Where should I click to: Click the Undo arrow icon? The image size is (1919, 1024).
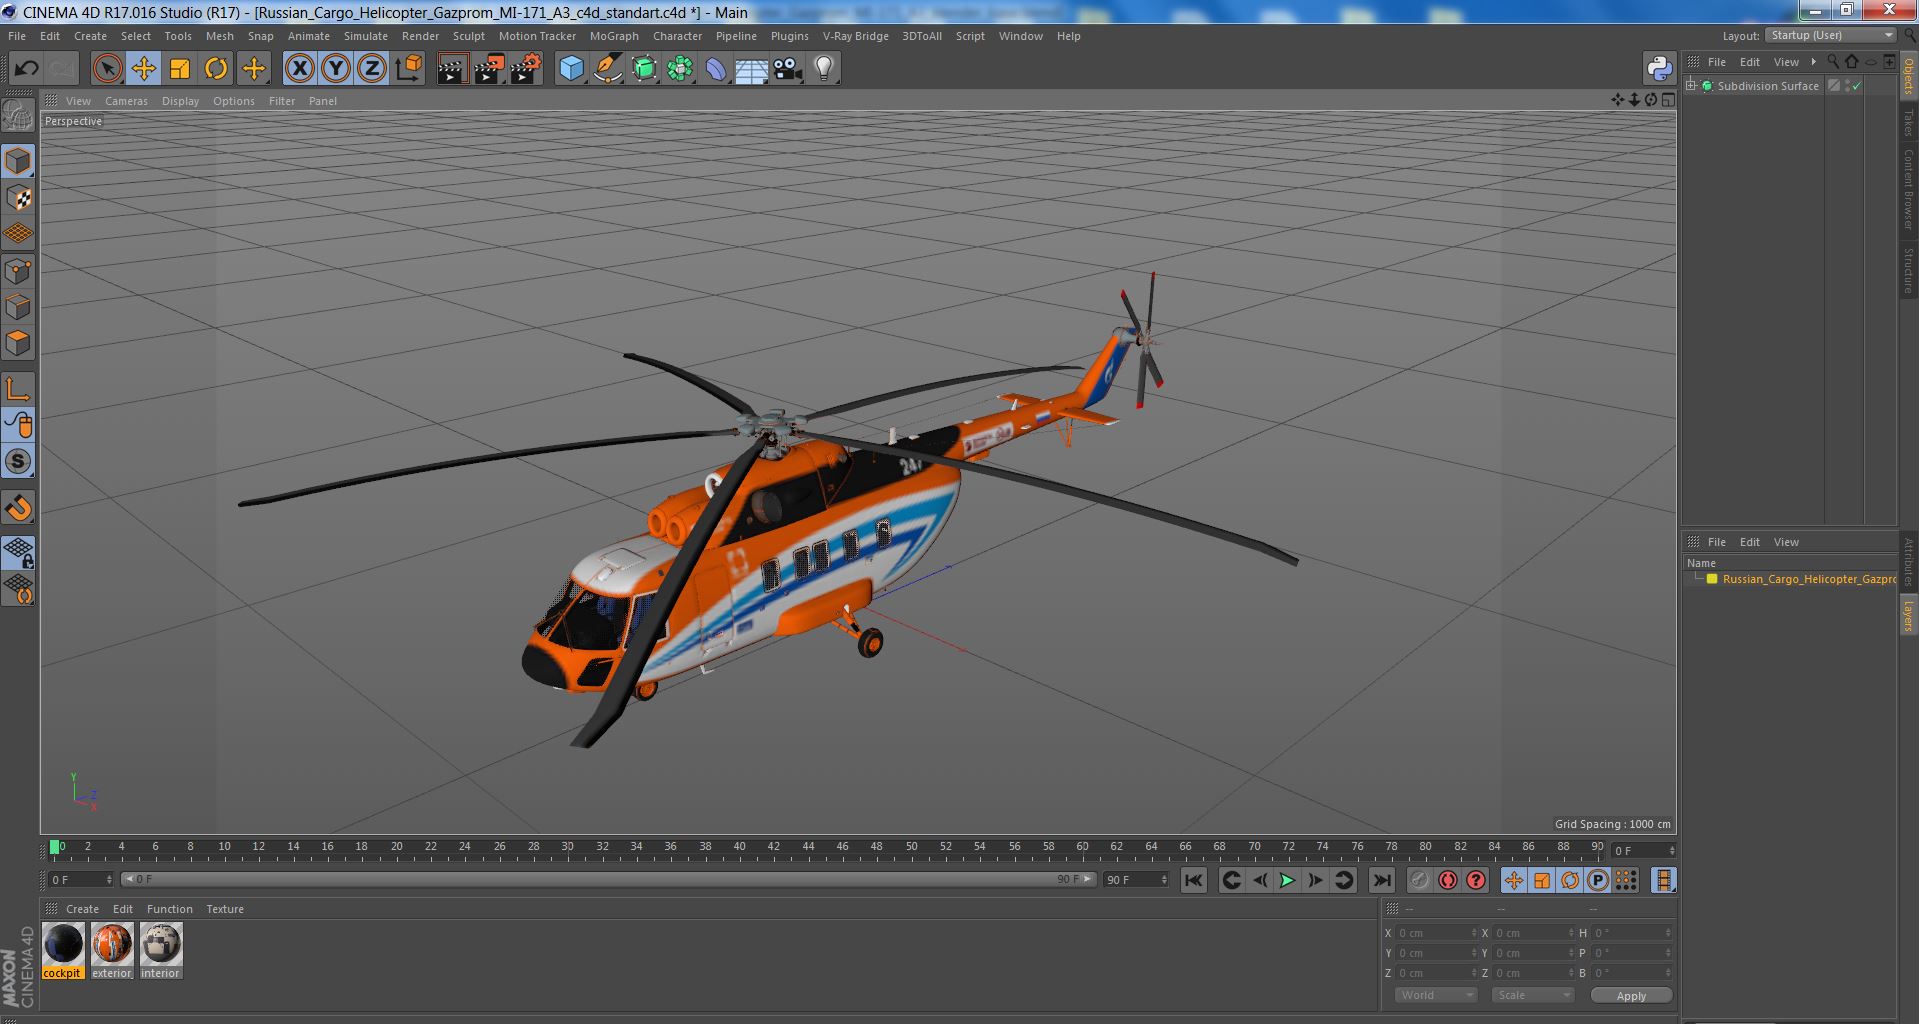27,69
